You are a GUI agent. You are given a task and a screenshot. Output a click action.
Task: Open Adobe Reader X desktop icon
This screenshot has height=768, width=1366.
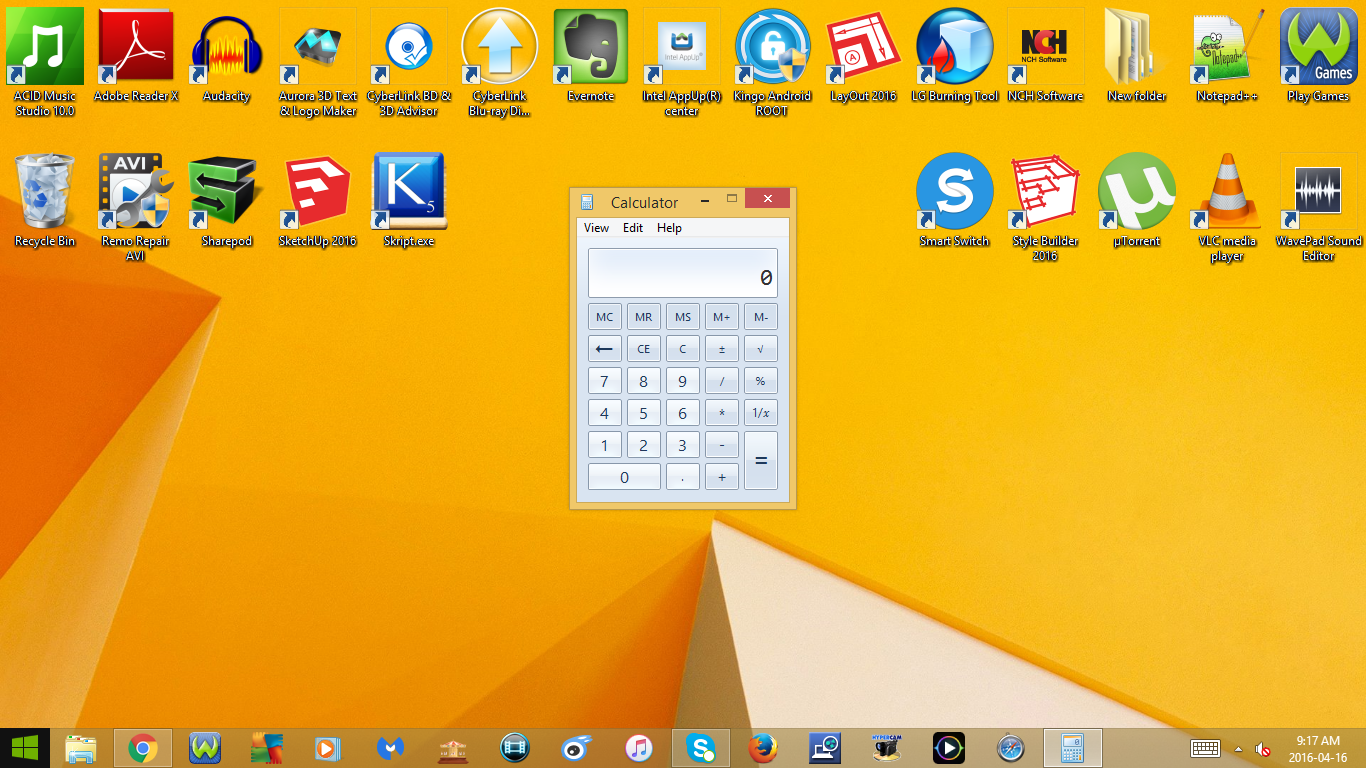coord(136,55)
